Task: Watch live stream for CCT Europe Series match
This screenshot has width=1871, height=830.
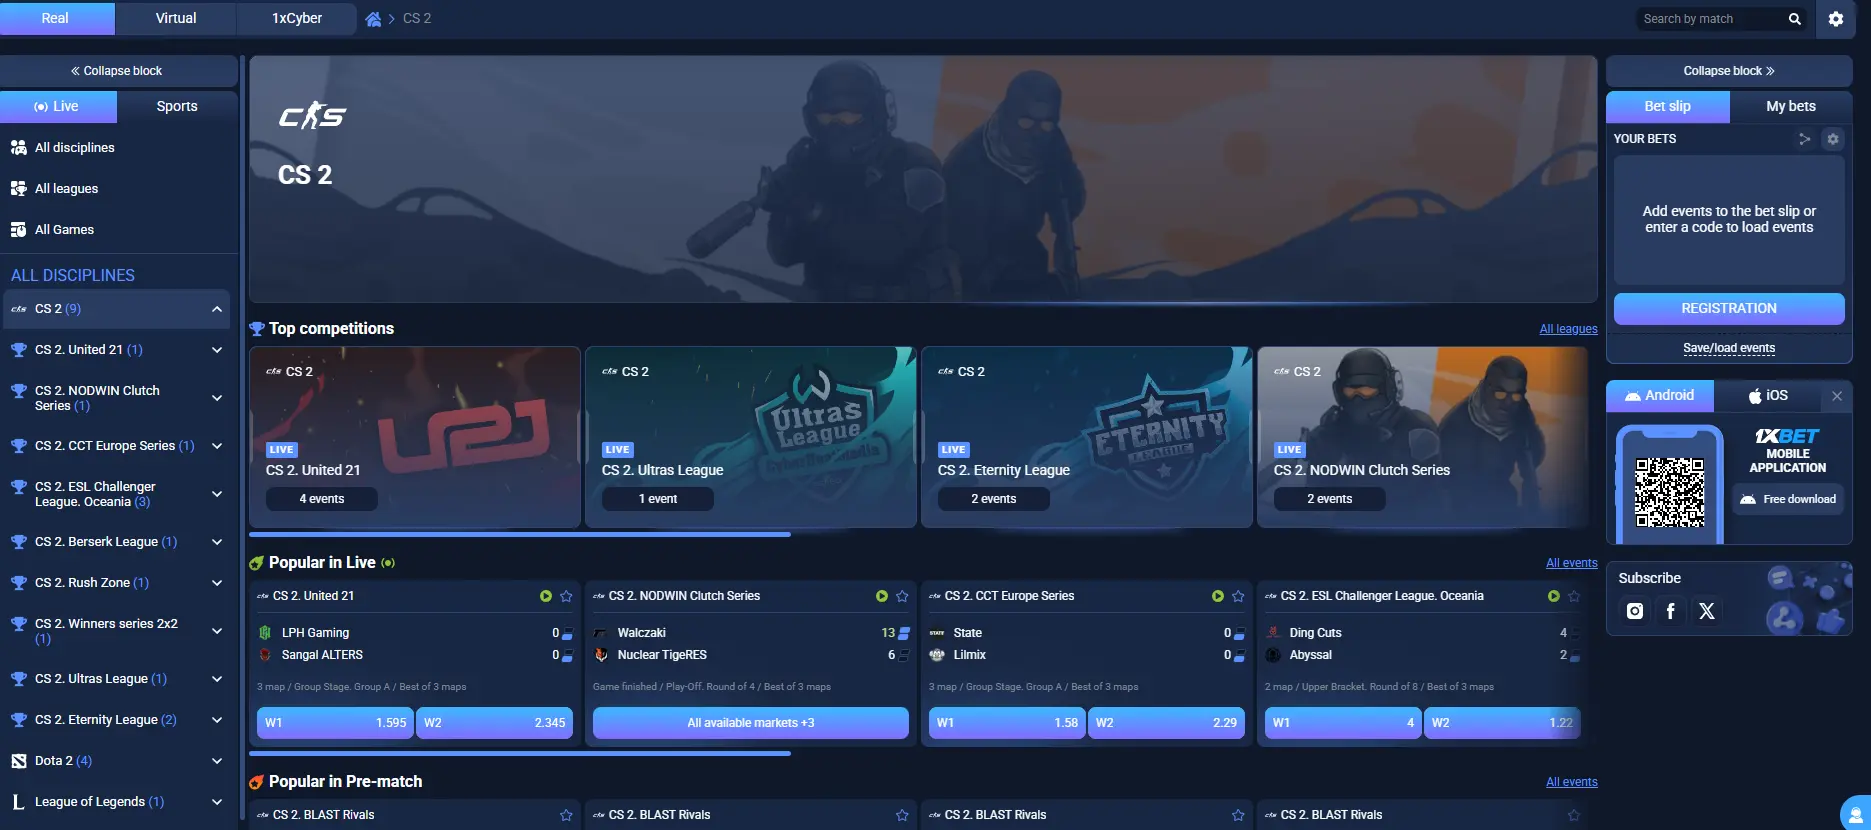Action: (1218, 596)
